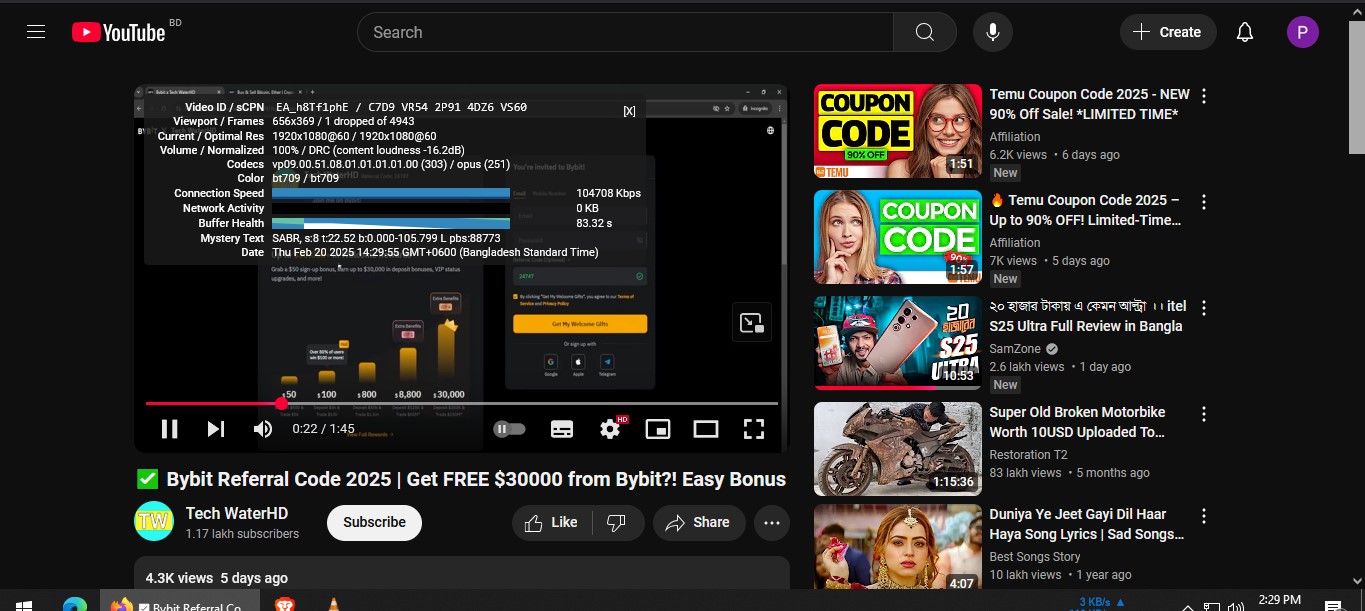Click the red scrubber handle

pos(282,404)
